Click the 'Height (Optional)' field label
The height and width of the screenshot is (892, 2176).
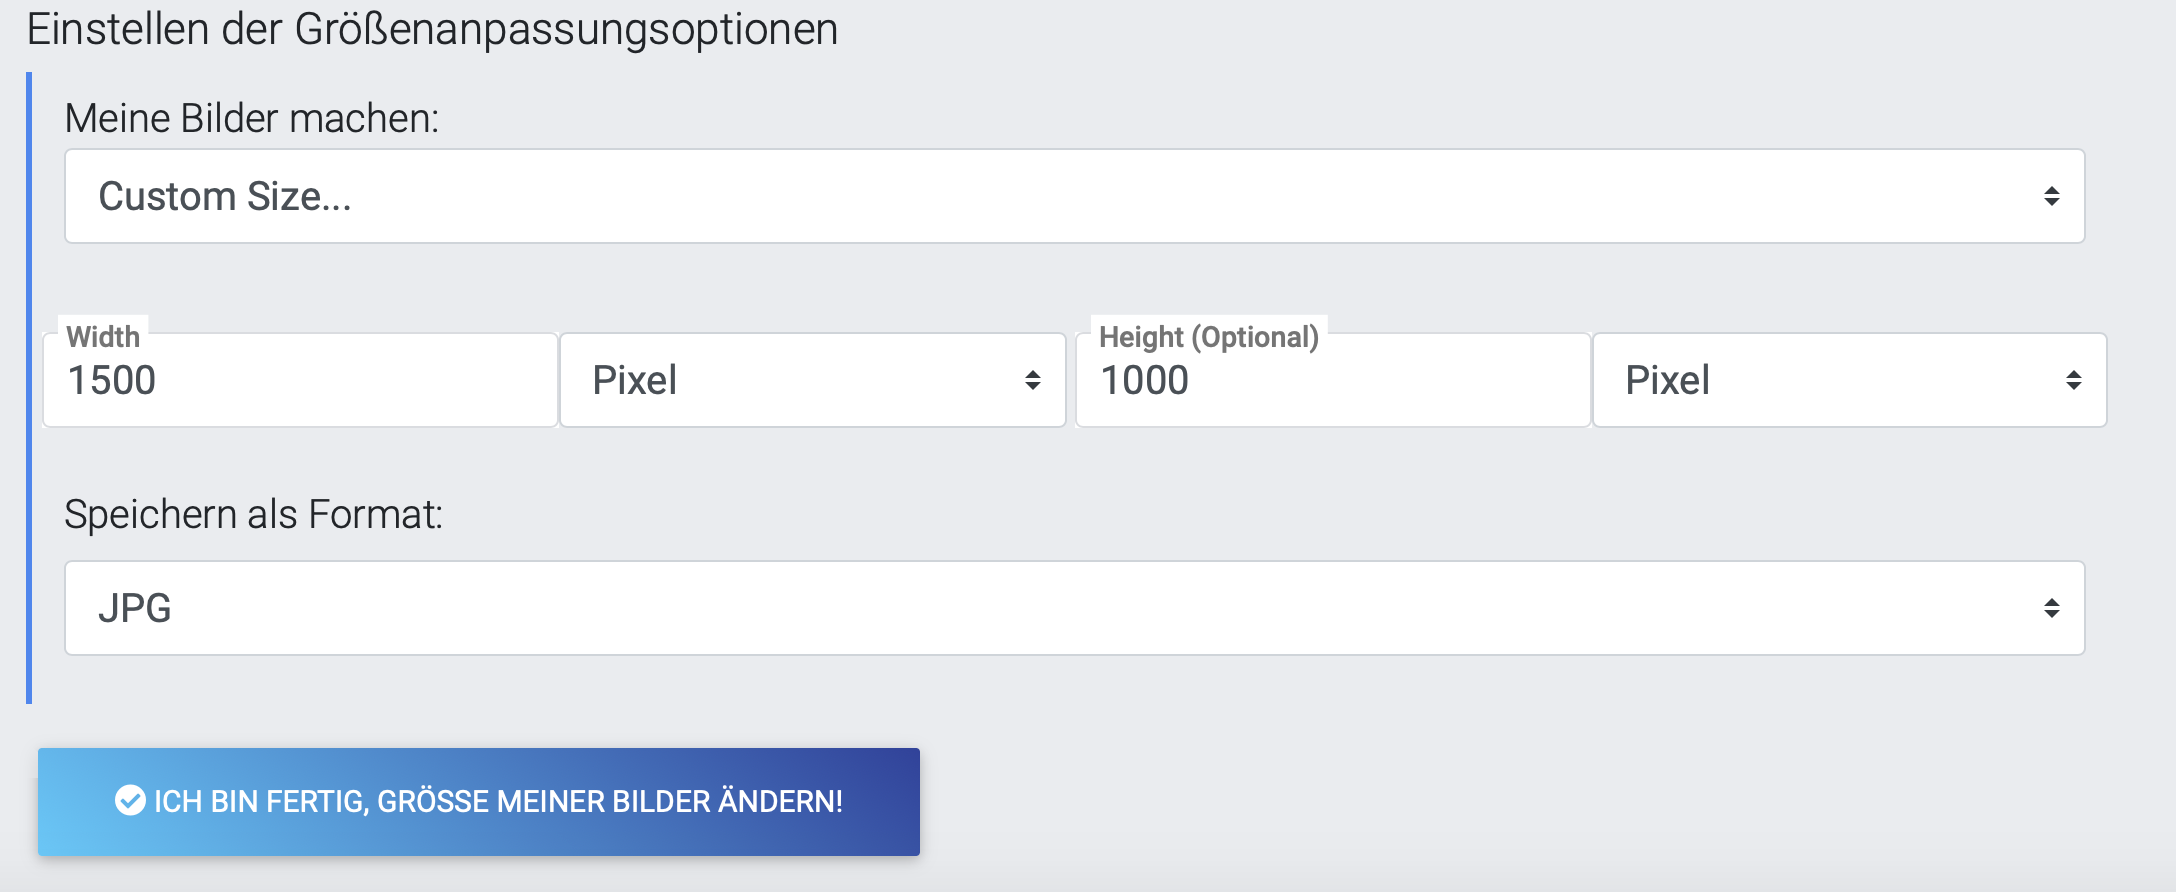click(1209, 337)
